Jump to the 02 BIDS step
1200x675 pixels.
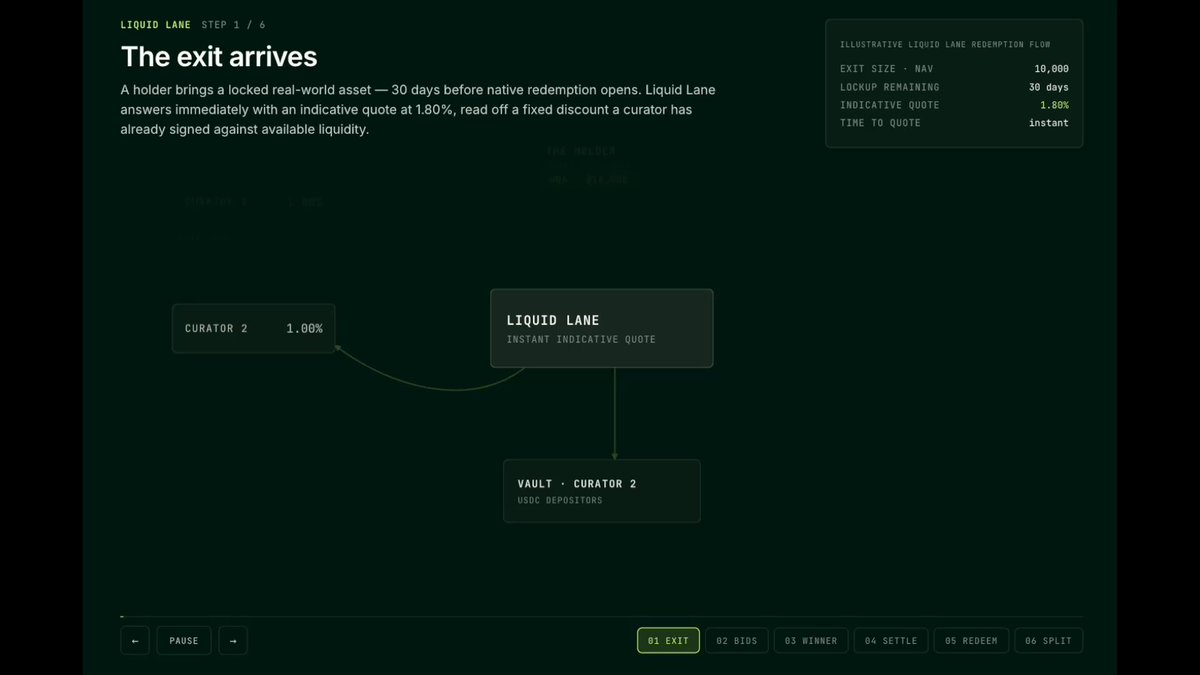tap(737, 641)
